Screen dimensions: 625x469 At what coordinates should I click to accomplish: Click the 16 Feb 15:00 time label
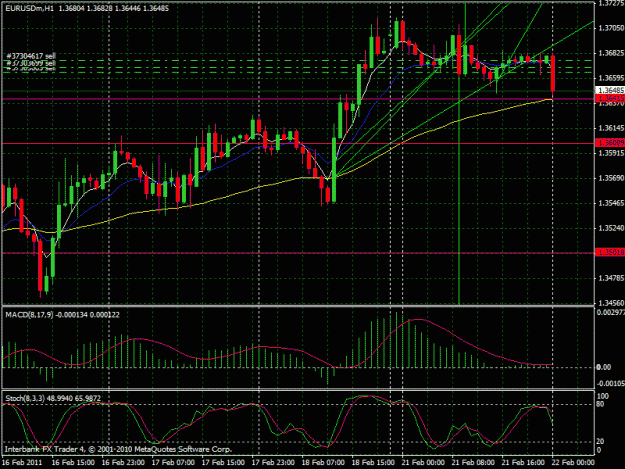point(73,463)
